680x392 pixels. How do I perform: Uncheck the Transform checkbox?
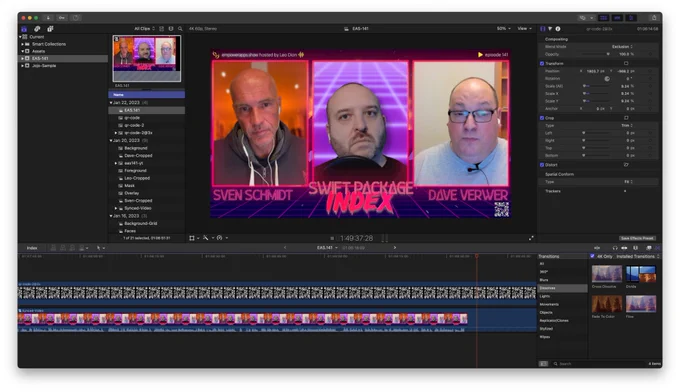coord(542,63)
